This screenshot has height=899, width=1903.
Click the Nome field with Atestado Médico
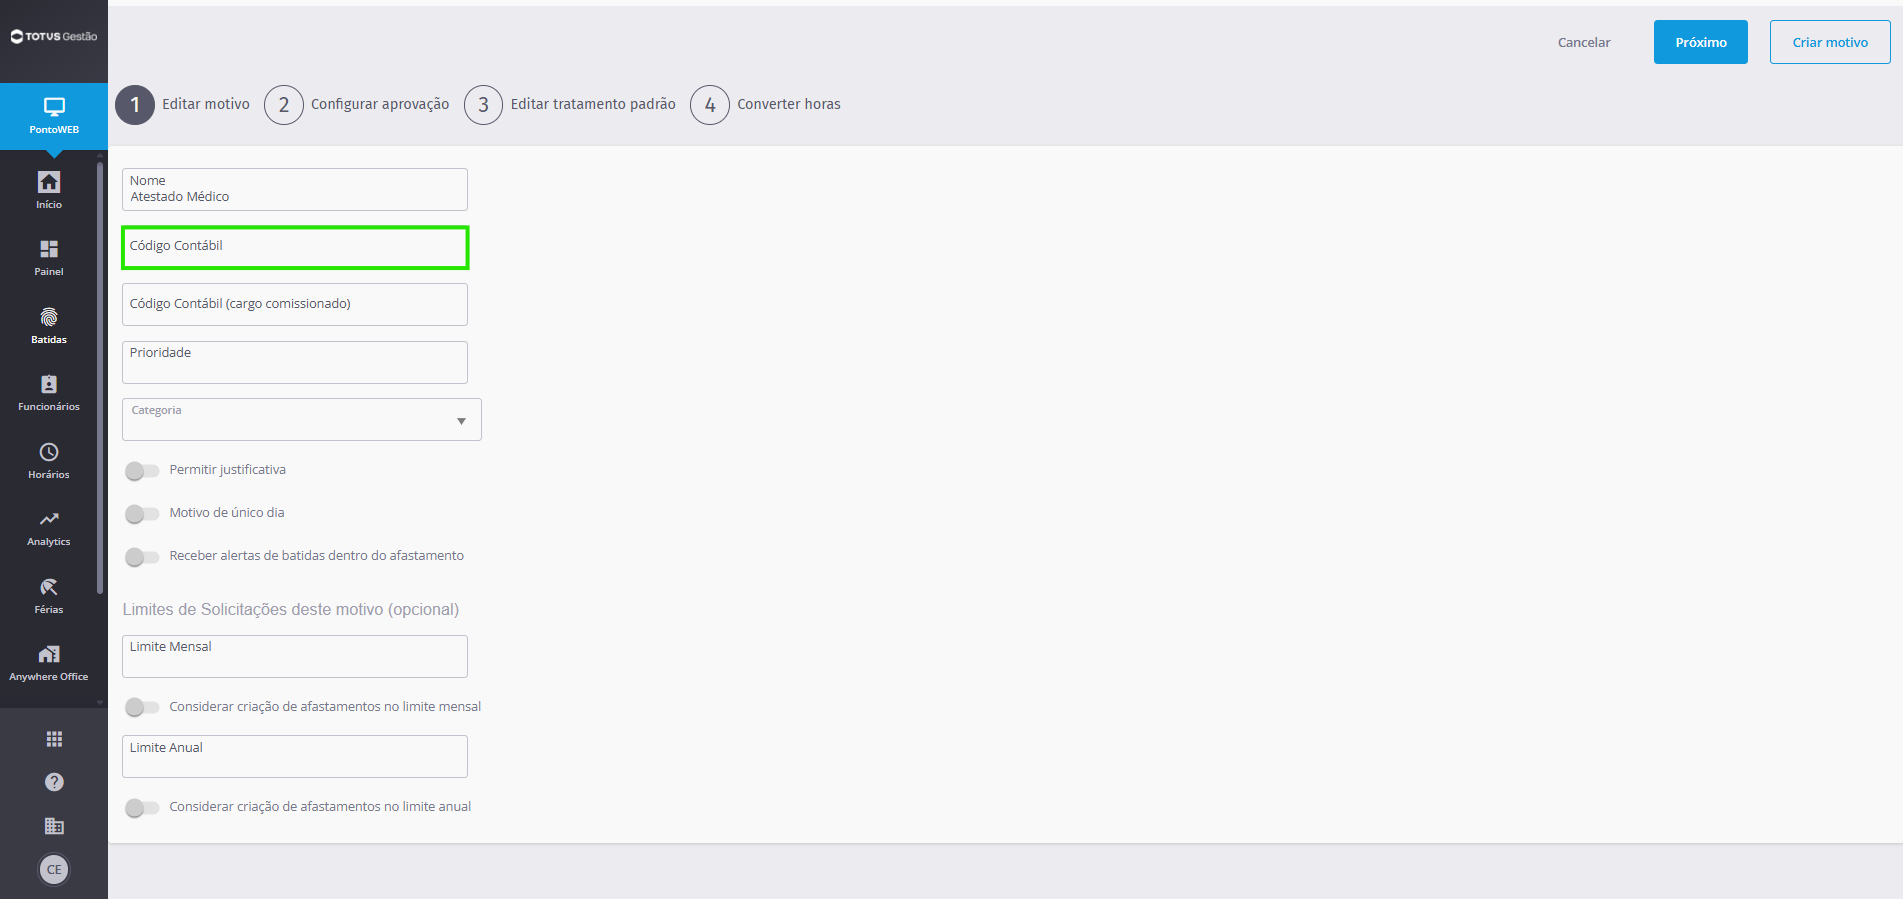pyautogui.click(x=295, y=189)
